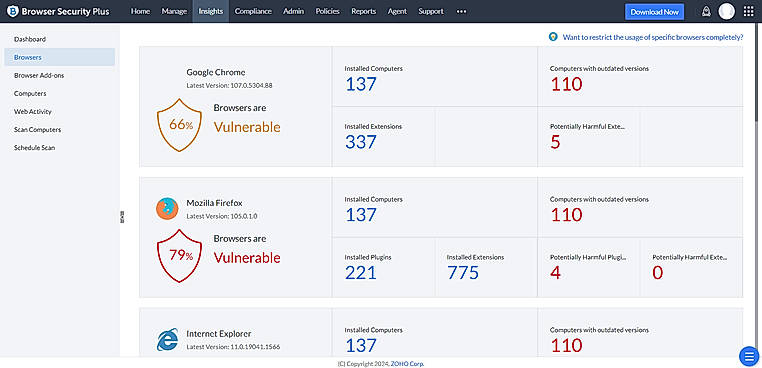The image size is (762, 368).
Task: Click Chrome installed computers count 137
Action: coord(361,84)
